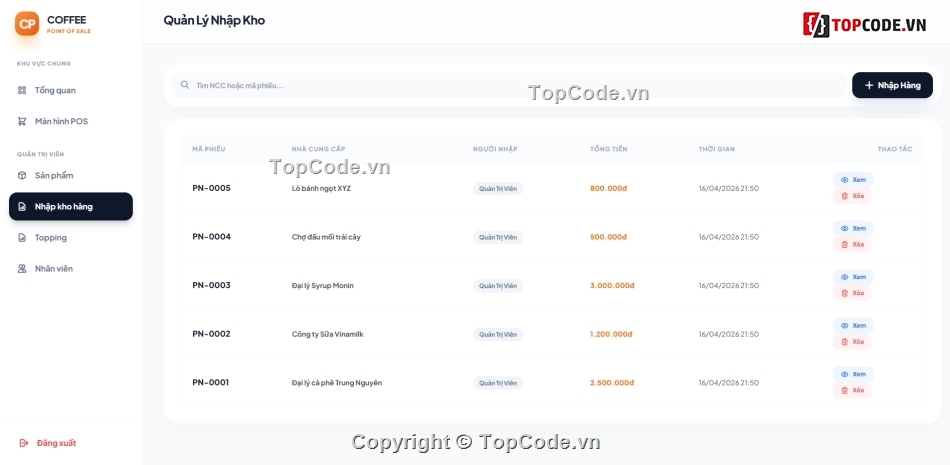Click Quản Trị Viên badge in PN-0001 row

[498, 383]
